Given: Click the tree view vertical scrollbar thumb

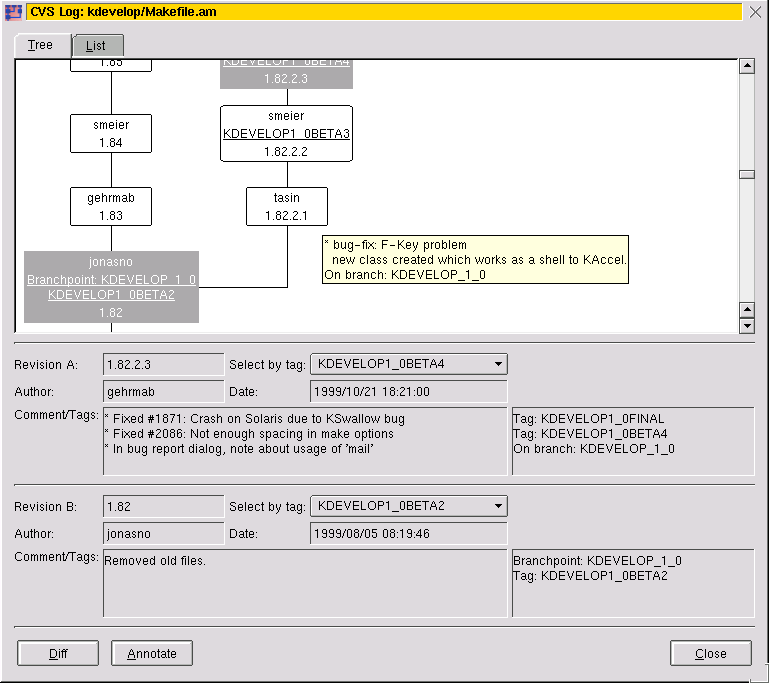Looking at the screenshot, I should click(x=746, y=175).
